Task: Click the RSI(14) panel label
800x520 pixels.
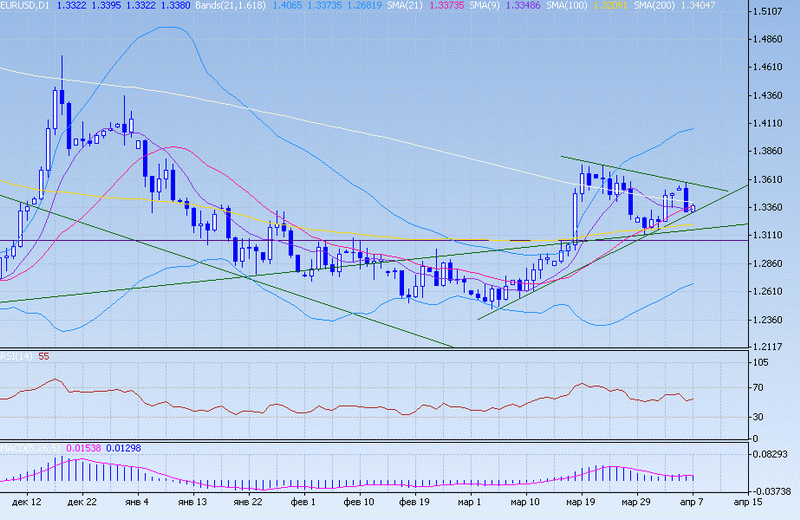Action: (x=17, y=357)
